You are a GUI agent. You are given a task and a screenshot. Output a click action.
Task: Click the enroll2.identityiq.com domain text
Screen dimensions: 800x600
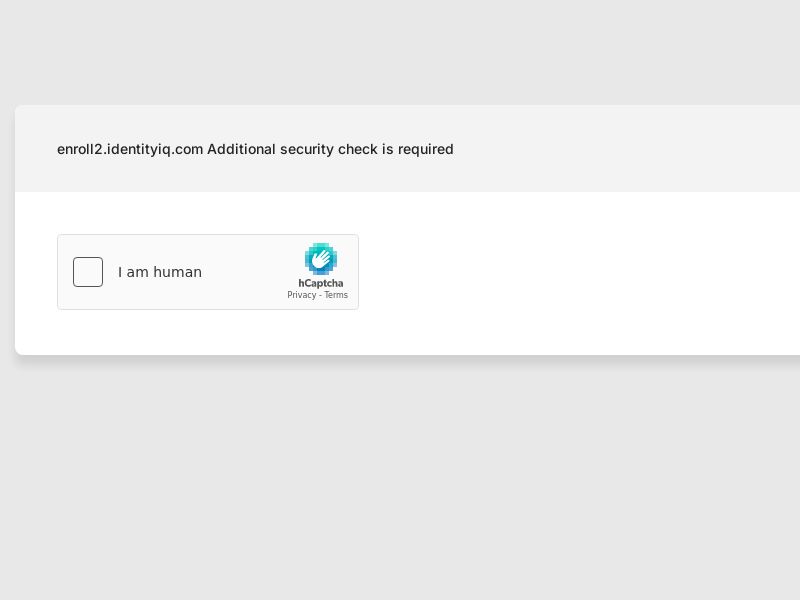tap(130, 149)
